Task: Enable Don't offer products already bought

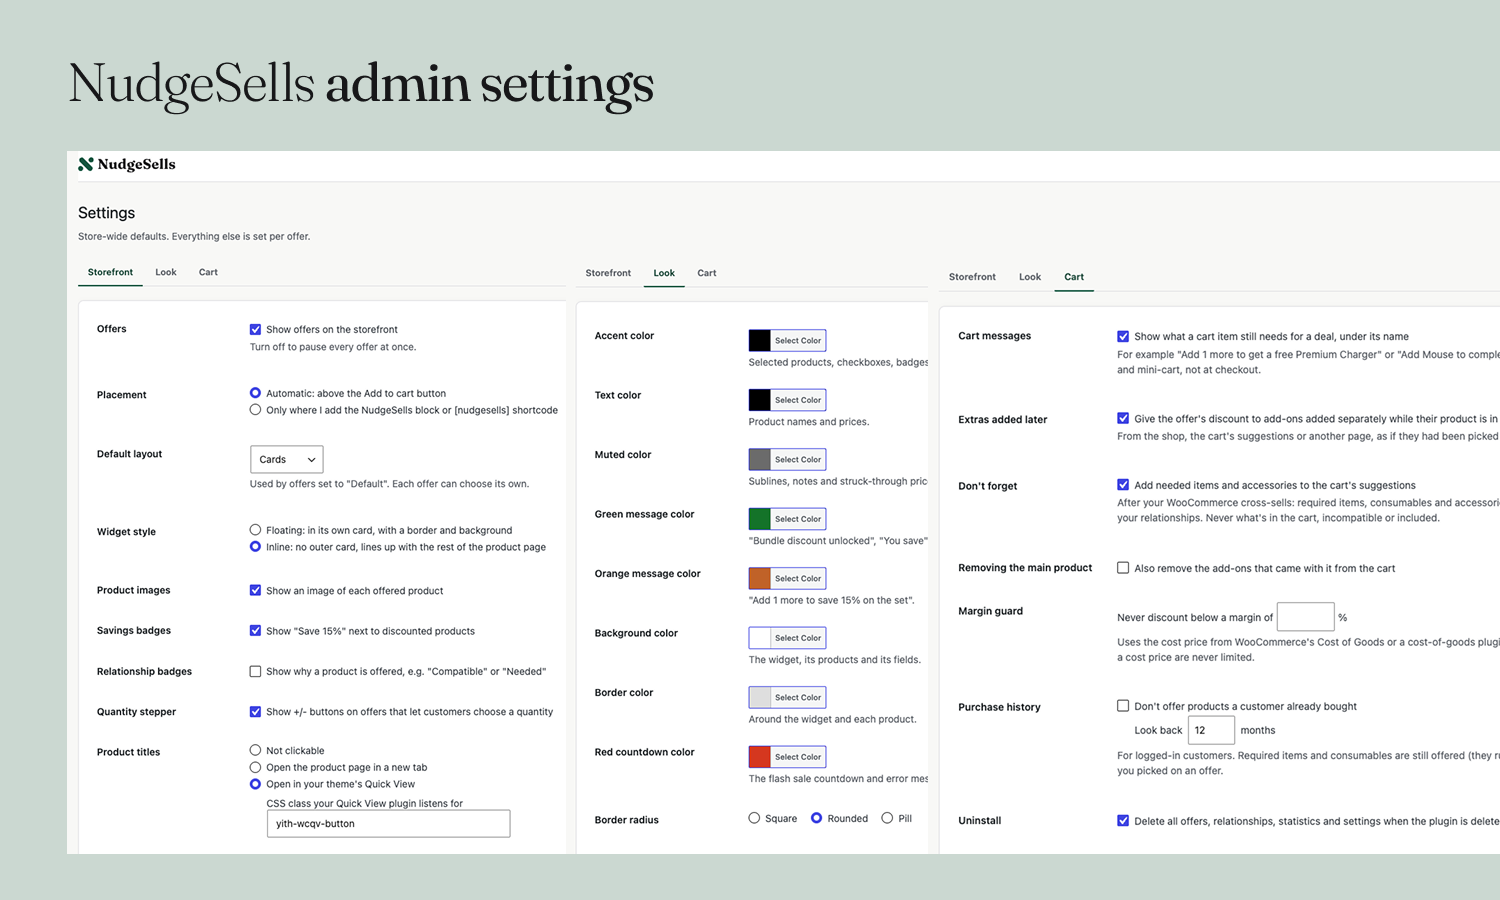Action: pos(1123,706)
